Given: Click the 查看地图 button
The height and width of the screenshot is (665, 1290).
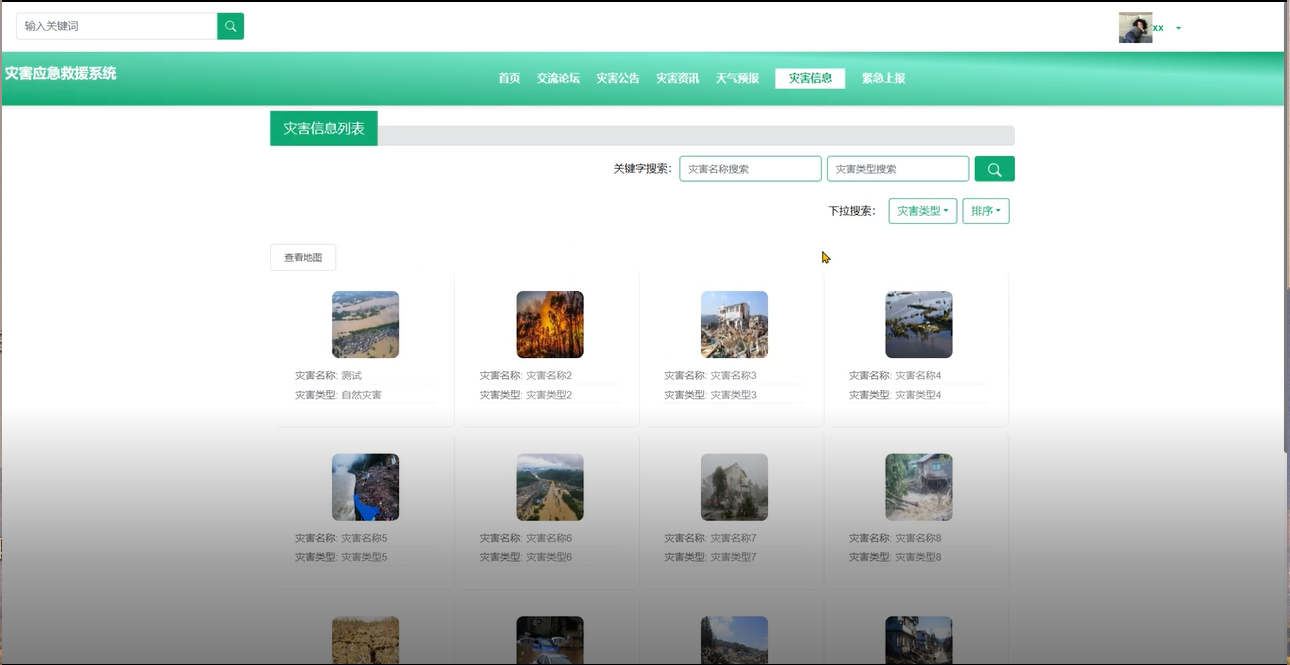Looking at the screenshot, I should [303, 257].
